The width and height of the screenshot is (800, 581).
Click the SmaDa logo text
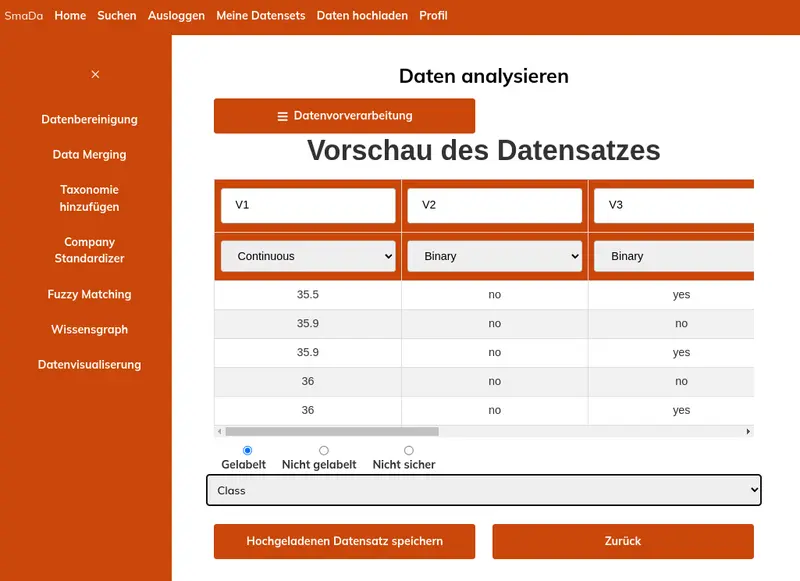coord(24,16)
